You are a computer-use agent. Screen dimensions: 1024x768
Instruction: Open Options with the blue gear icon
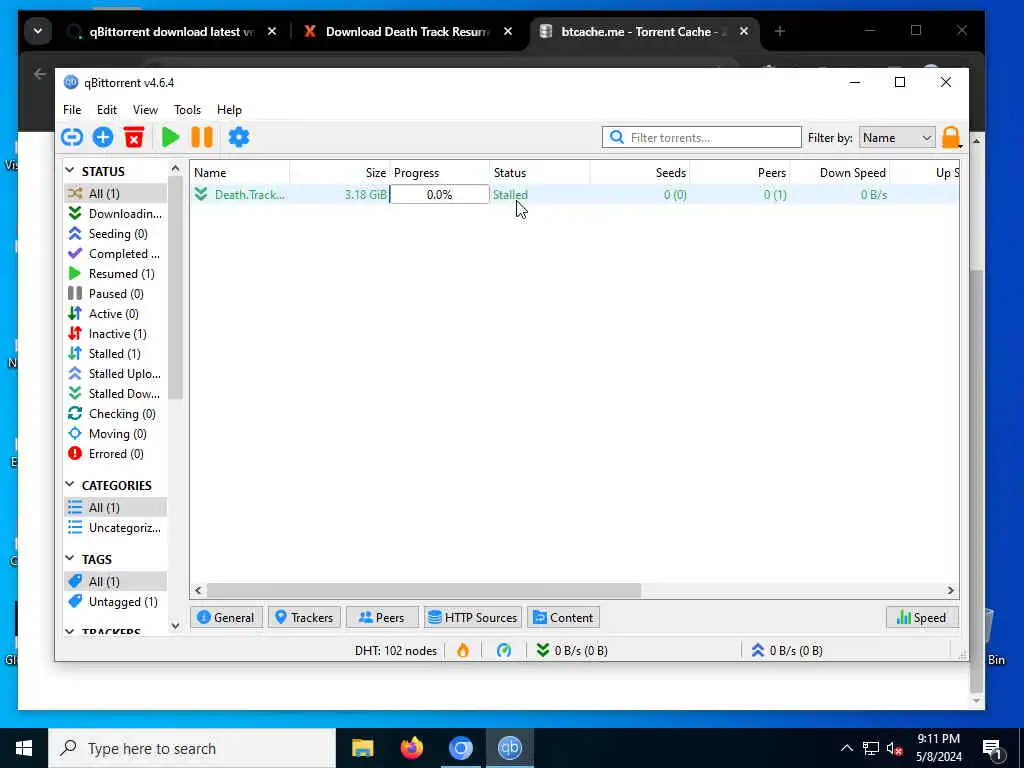click(239, 137)
